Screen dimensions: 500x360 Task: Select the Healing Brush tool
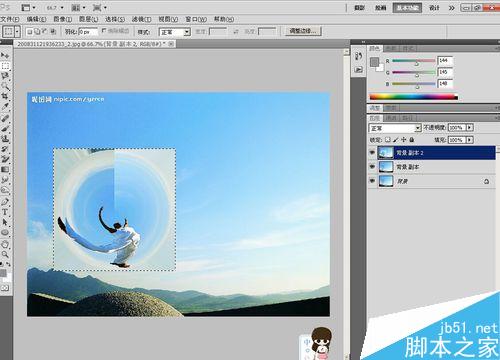5,118
